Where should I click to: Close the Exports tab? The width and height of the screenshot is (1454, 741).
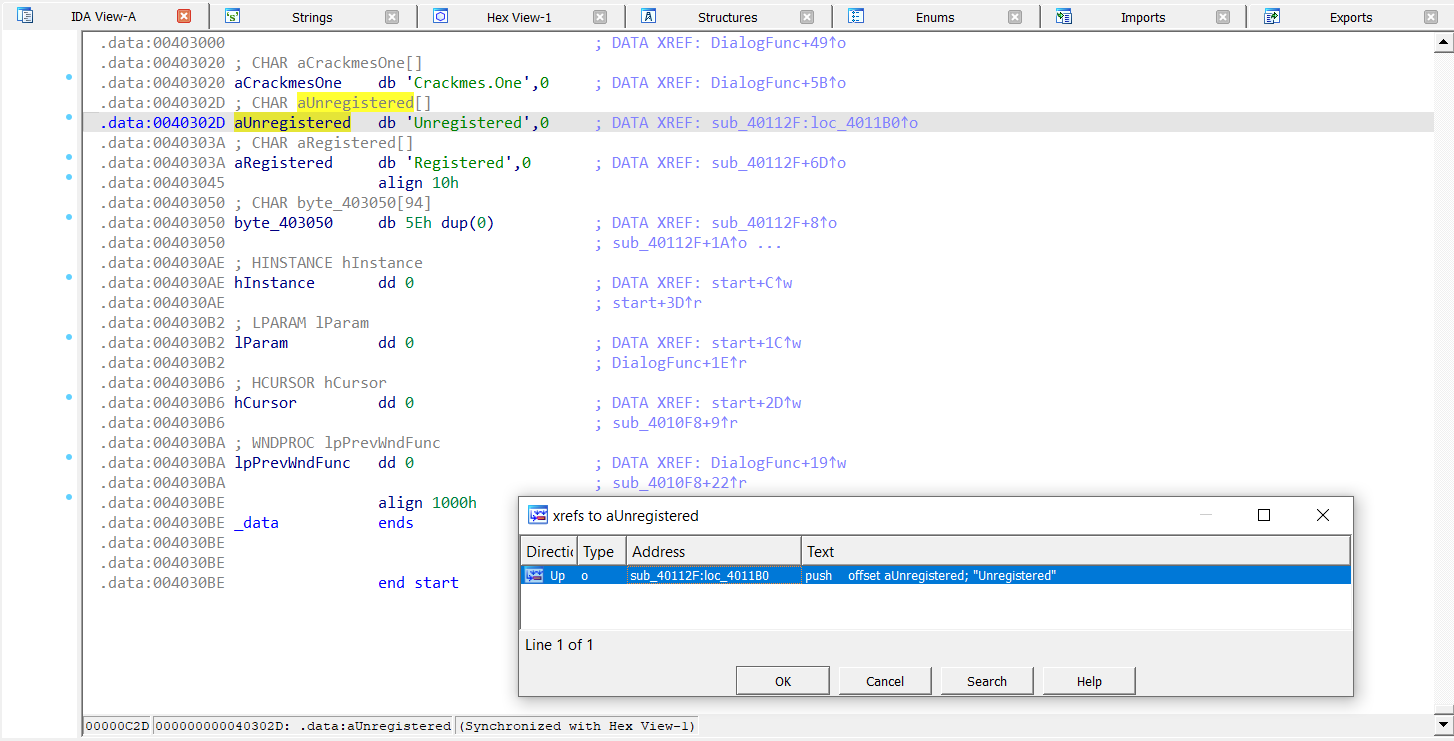[1431, 17]
